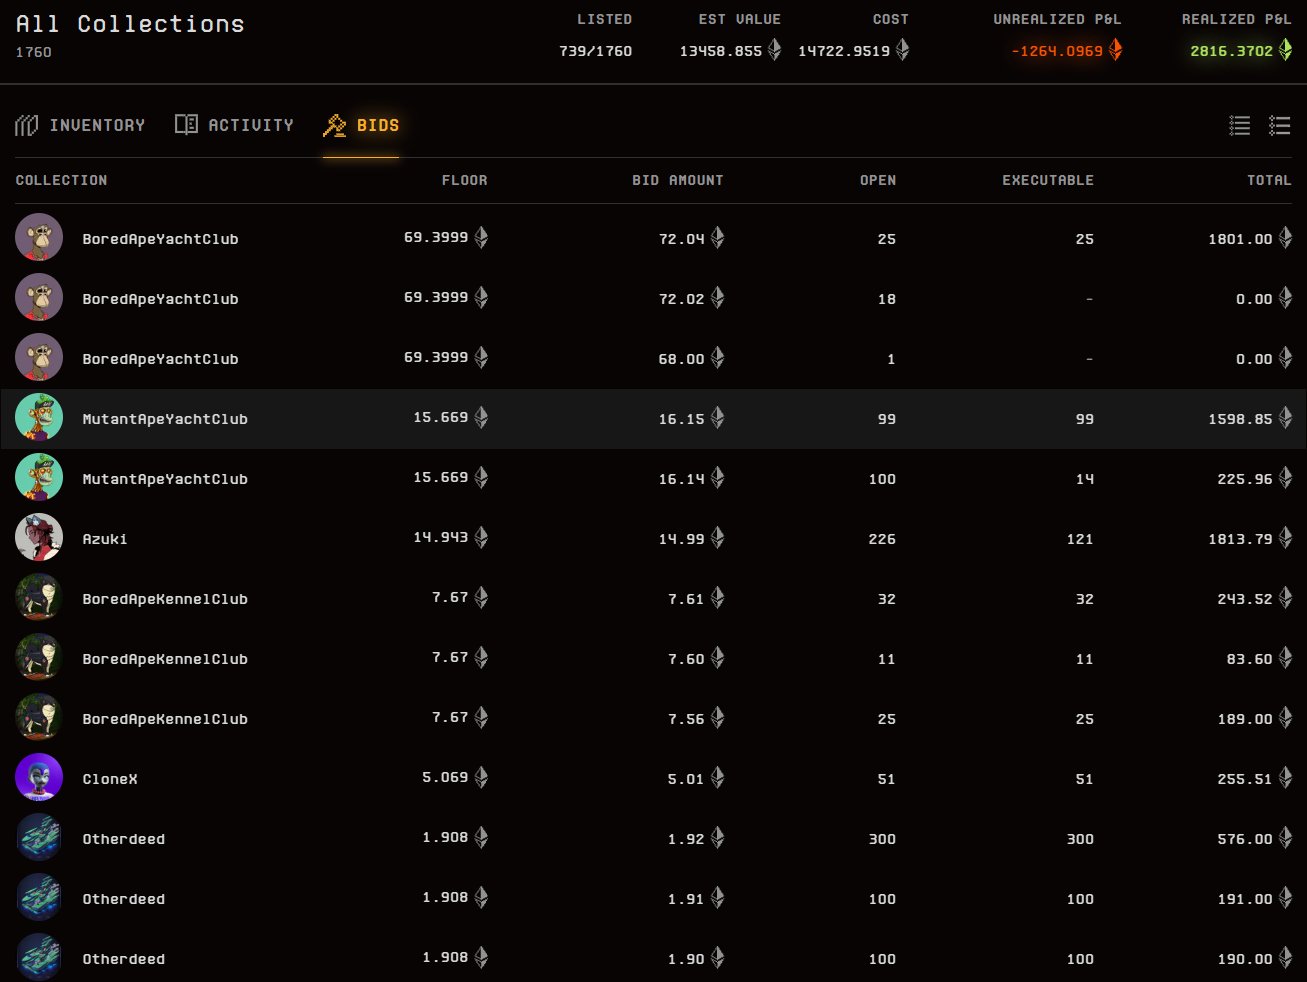The image size is (1307, 982).
Task: Open Otherdeed avatar with 1.92 bid
Action: coord(39,838)
